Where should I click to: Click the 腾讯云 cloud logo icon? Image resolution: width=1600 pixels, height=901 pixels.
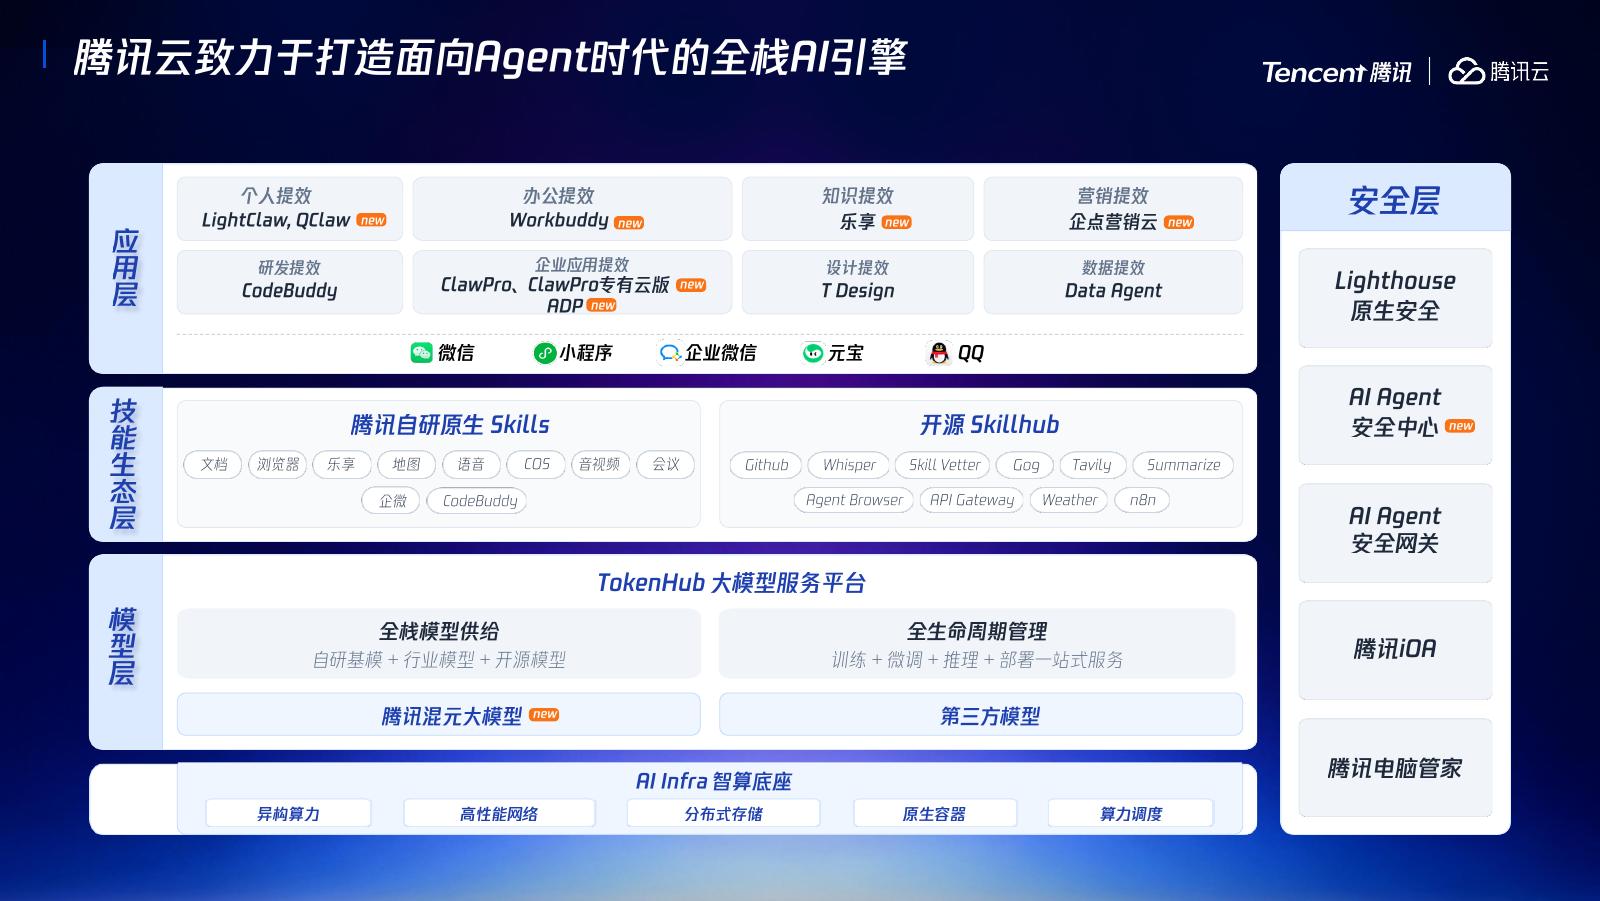(1467, 71)
